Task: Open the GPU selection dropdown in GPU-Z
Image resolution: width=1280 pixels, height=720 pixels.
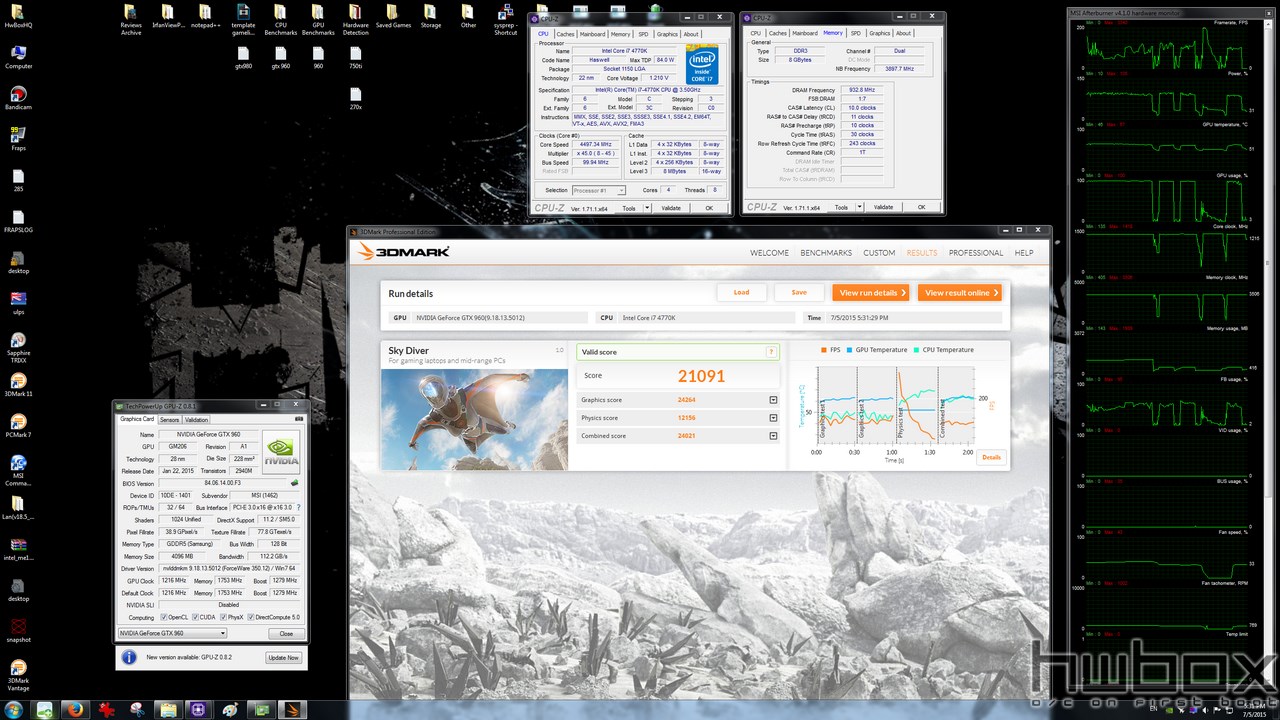Action: pos(171,633)
